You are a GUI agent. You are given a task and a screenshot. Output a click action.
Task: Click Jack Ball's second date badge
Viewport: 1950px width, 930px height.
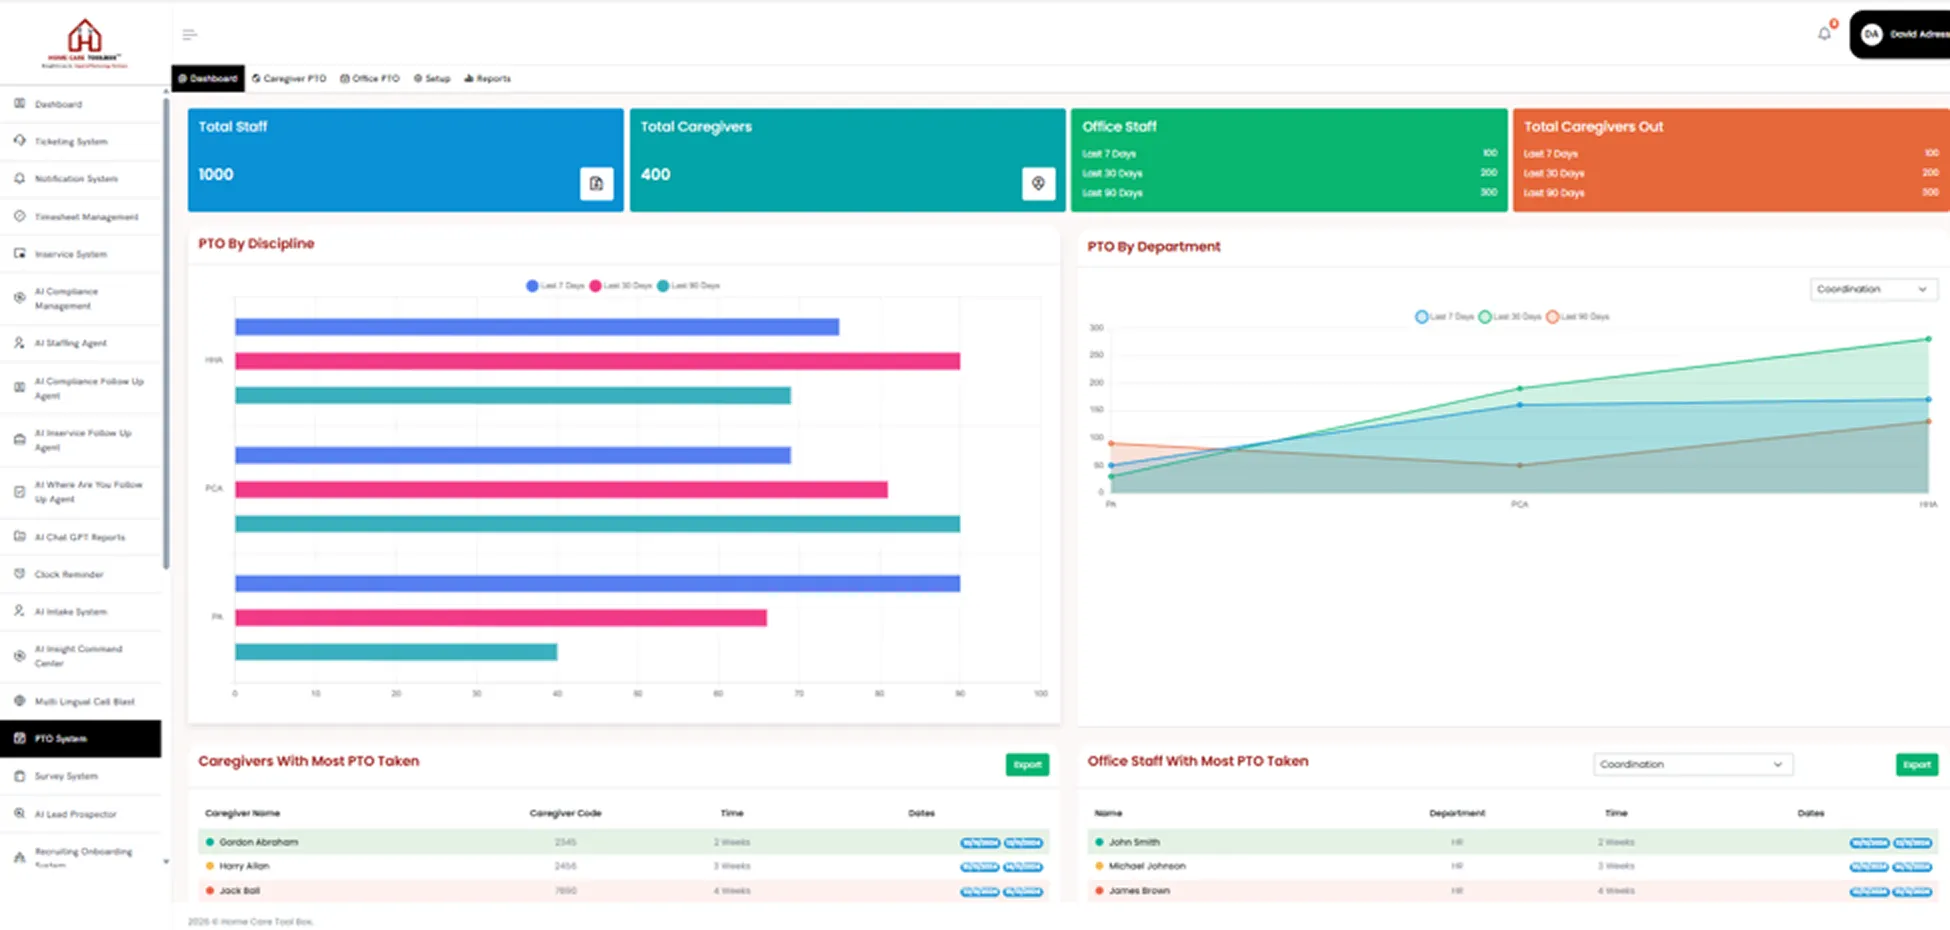pos(1023,891)
